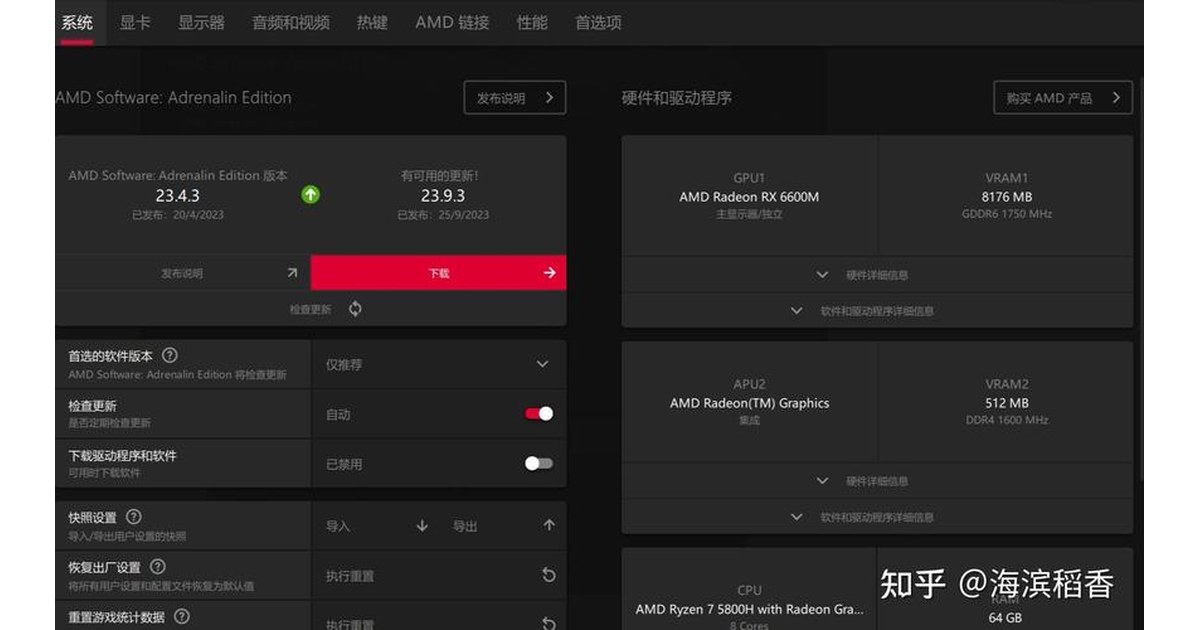Select the 音频和视频 tab
Screen dimensions: 1200x630
(291, 22)
